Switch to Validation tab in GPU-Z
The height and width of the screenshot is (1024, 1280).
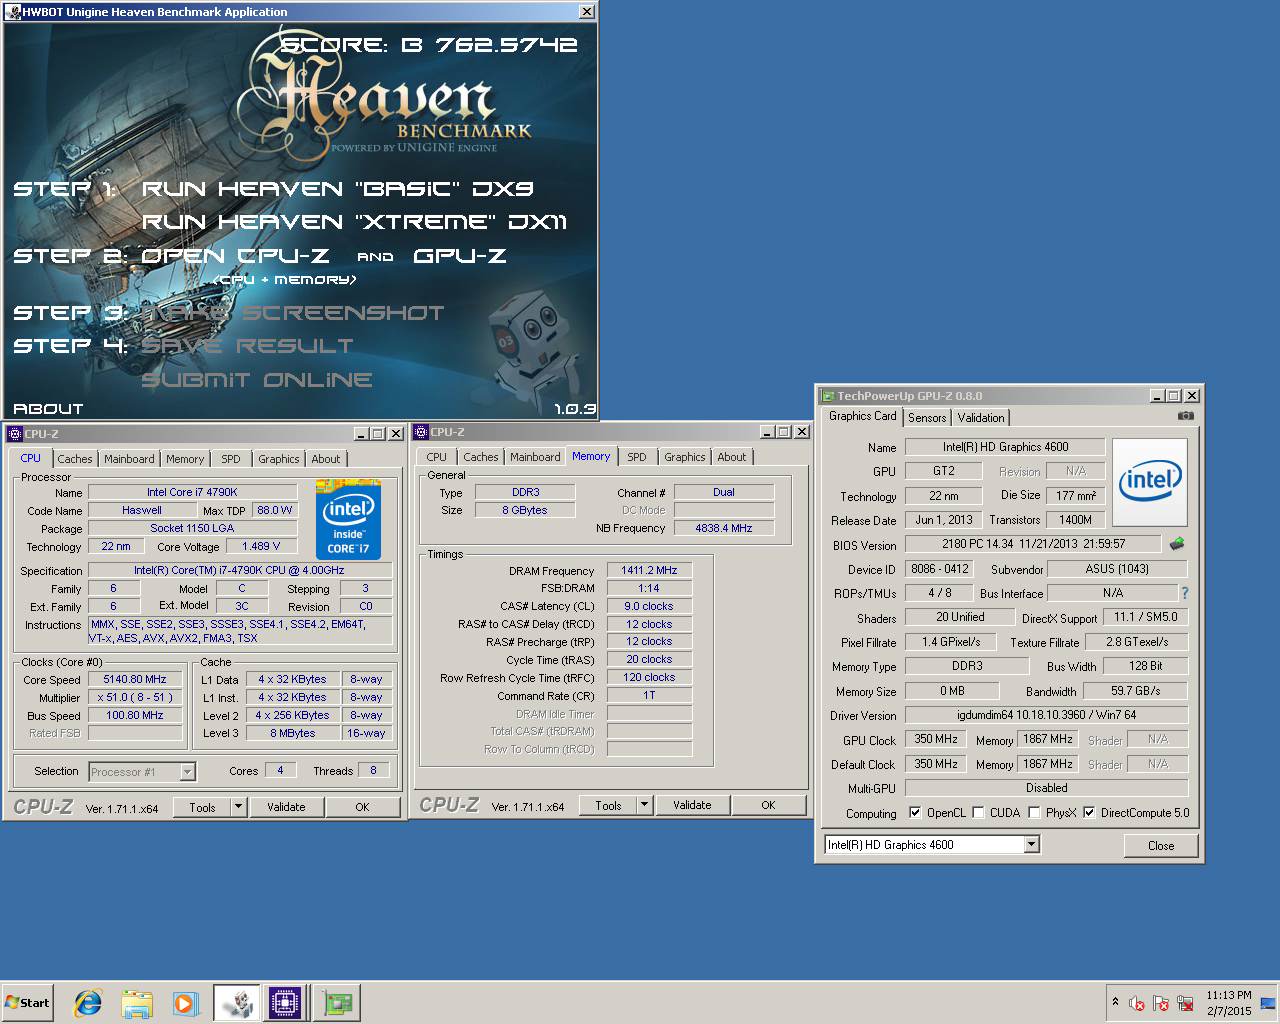tap(980, 418)
